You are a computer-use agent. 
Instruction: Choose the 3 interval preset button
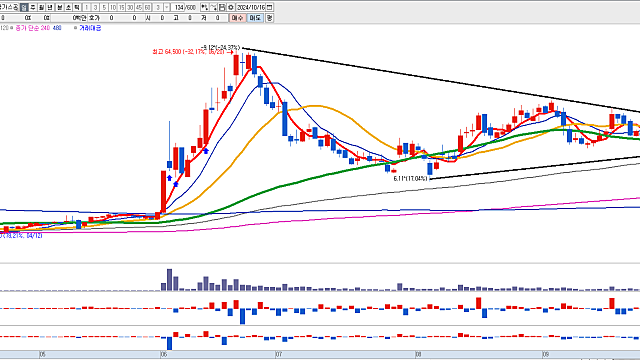tap(96, 7)
